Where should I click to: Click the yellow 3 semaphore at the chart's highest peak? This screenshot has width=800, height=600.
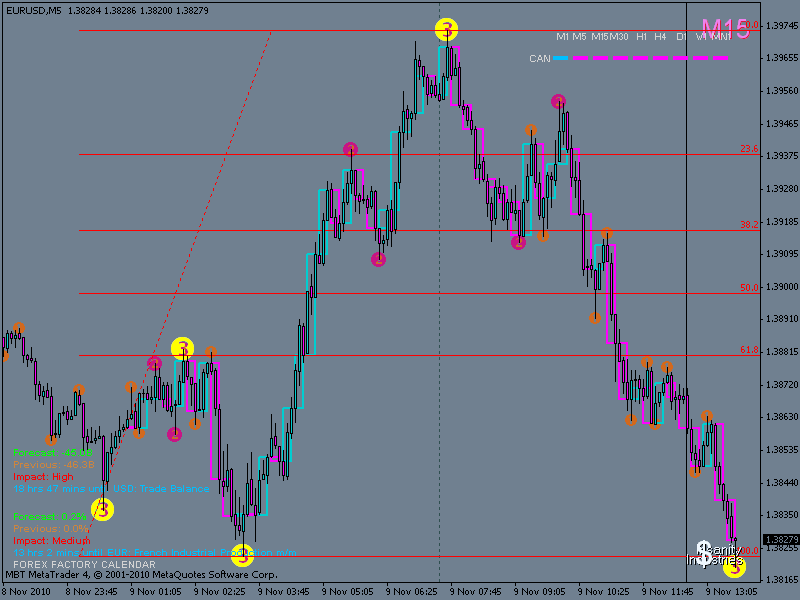pos(446,29)
